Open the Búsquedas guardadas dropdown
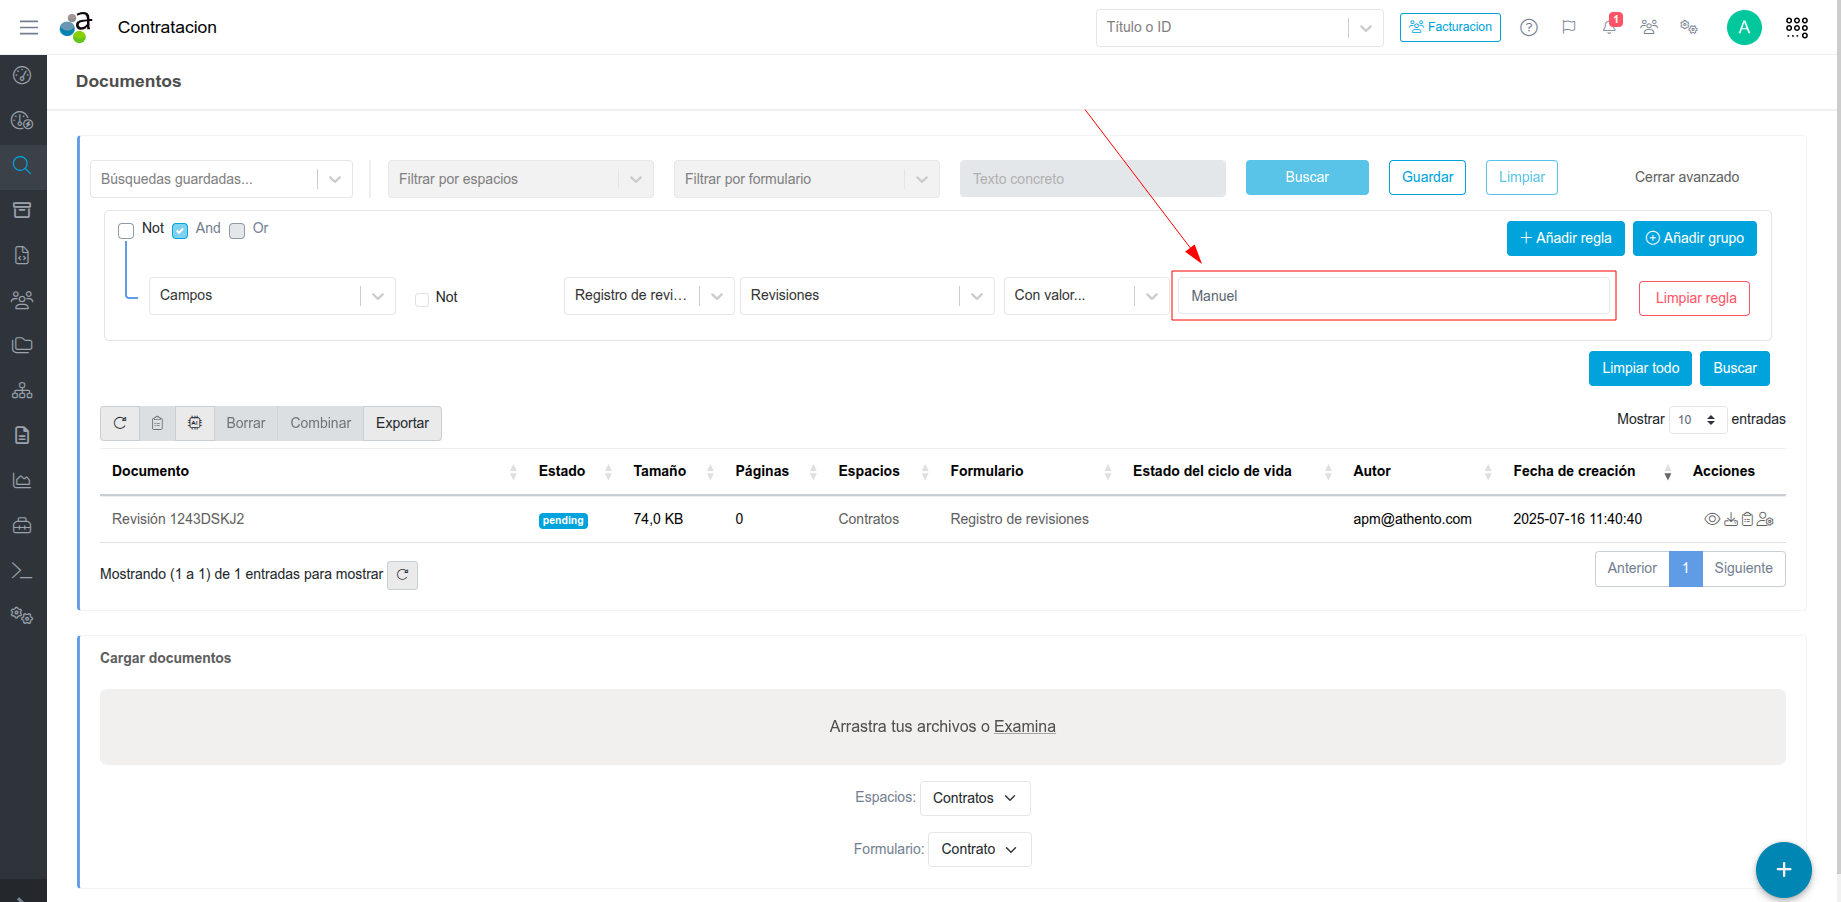Screen dimensions: 1841x902 pyautogui.click(x=221, y=179)
